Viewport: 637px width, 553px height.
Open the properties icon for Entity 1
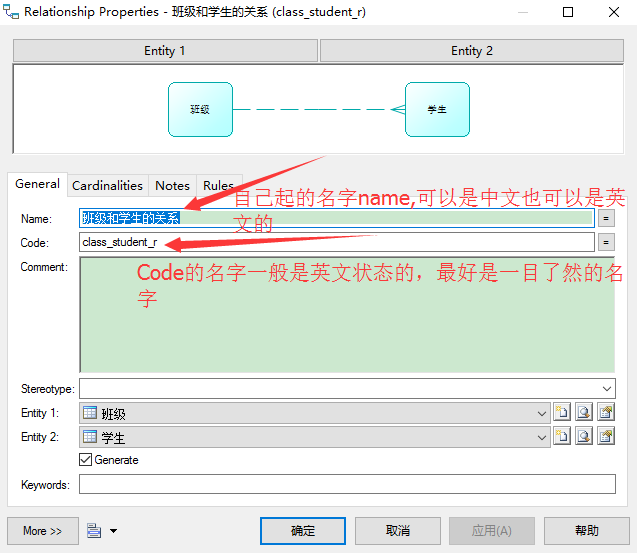tap(606, 413)
